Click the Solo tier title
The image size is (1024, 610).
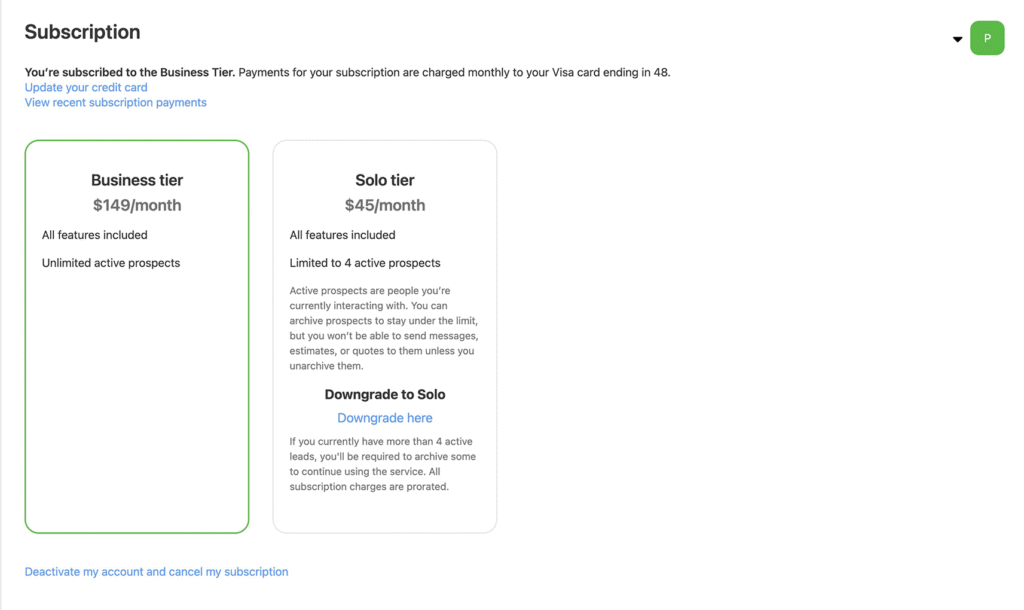pyautogui.click(x=385, y=180)
